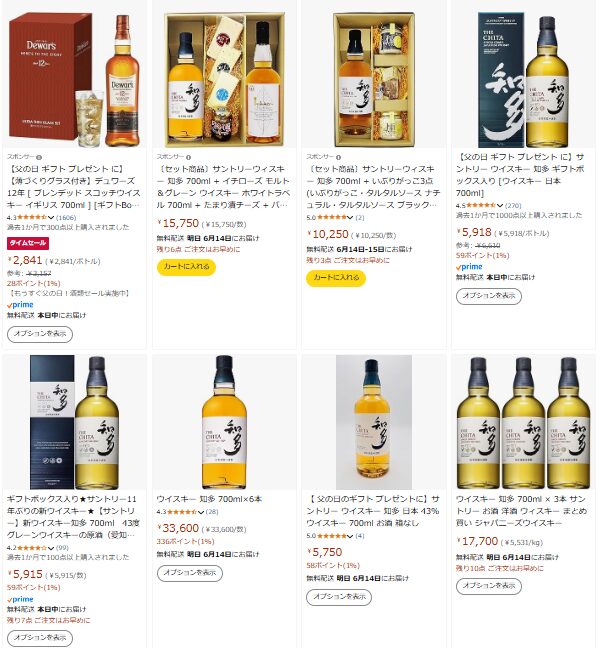Click the prime badge on Chita gift box ¥5,918
The height and width of the screenshot is (648, 607).
469,267
